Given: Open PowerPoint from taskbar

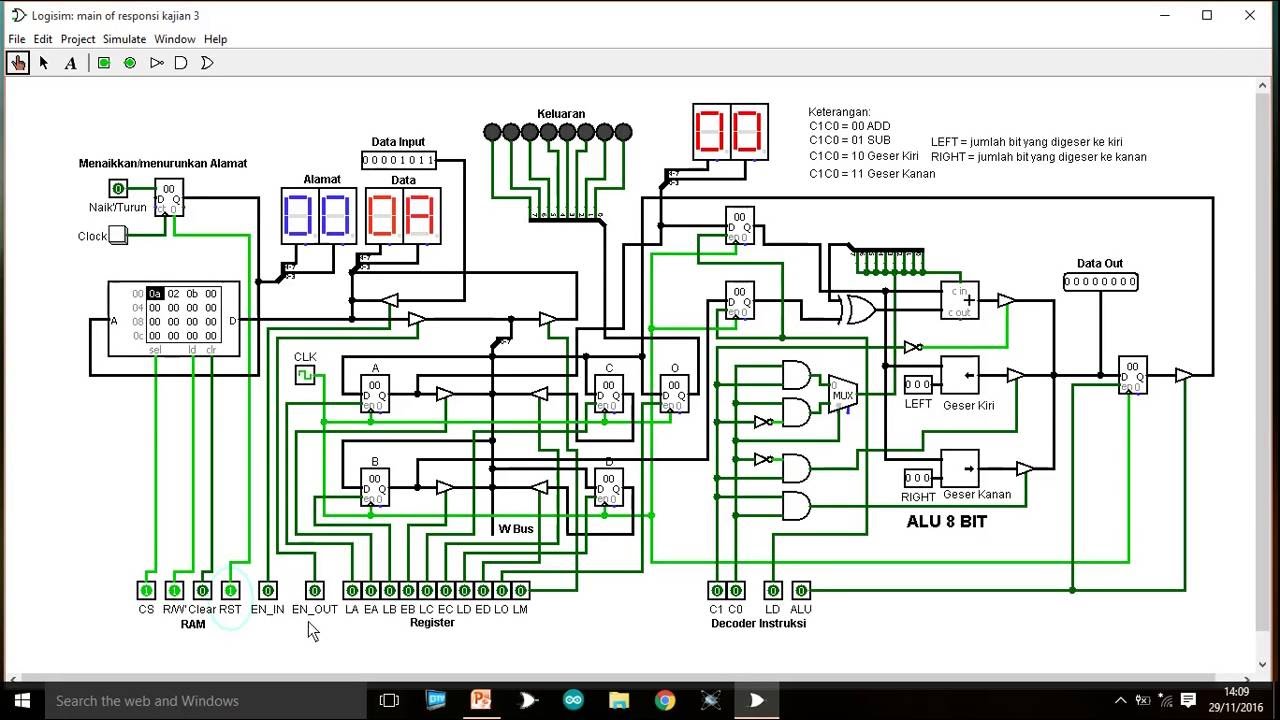Looking at the screenshot, I should point(481,700).
